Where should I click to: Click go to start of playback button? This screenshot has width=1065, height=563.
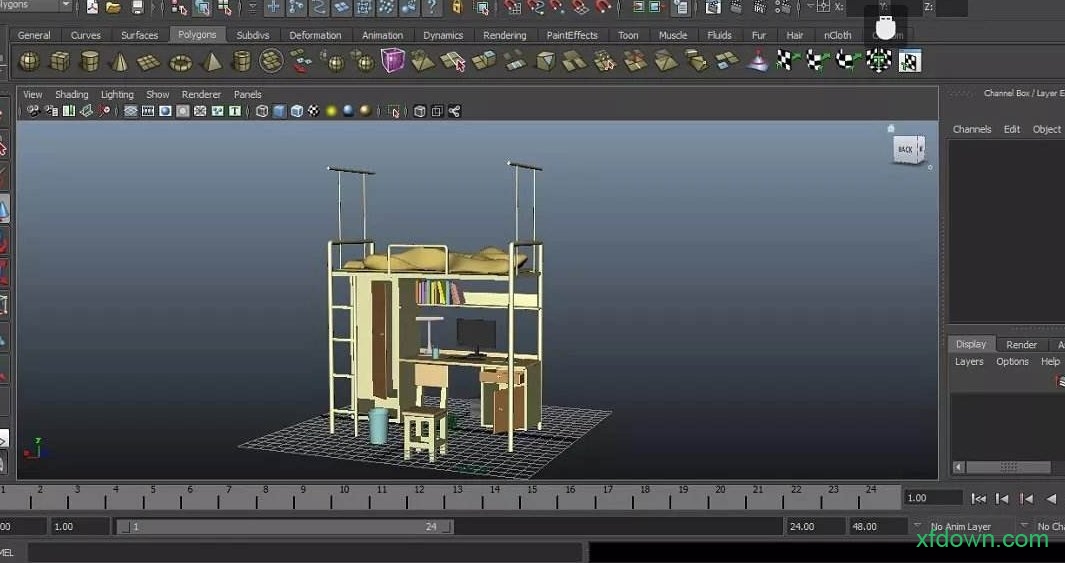coord(979,498)
